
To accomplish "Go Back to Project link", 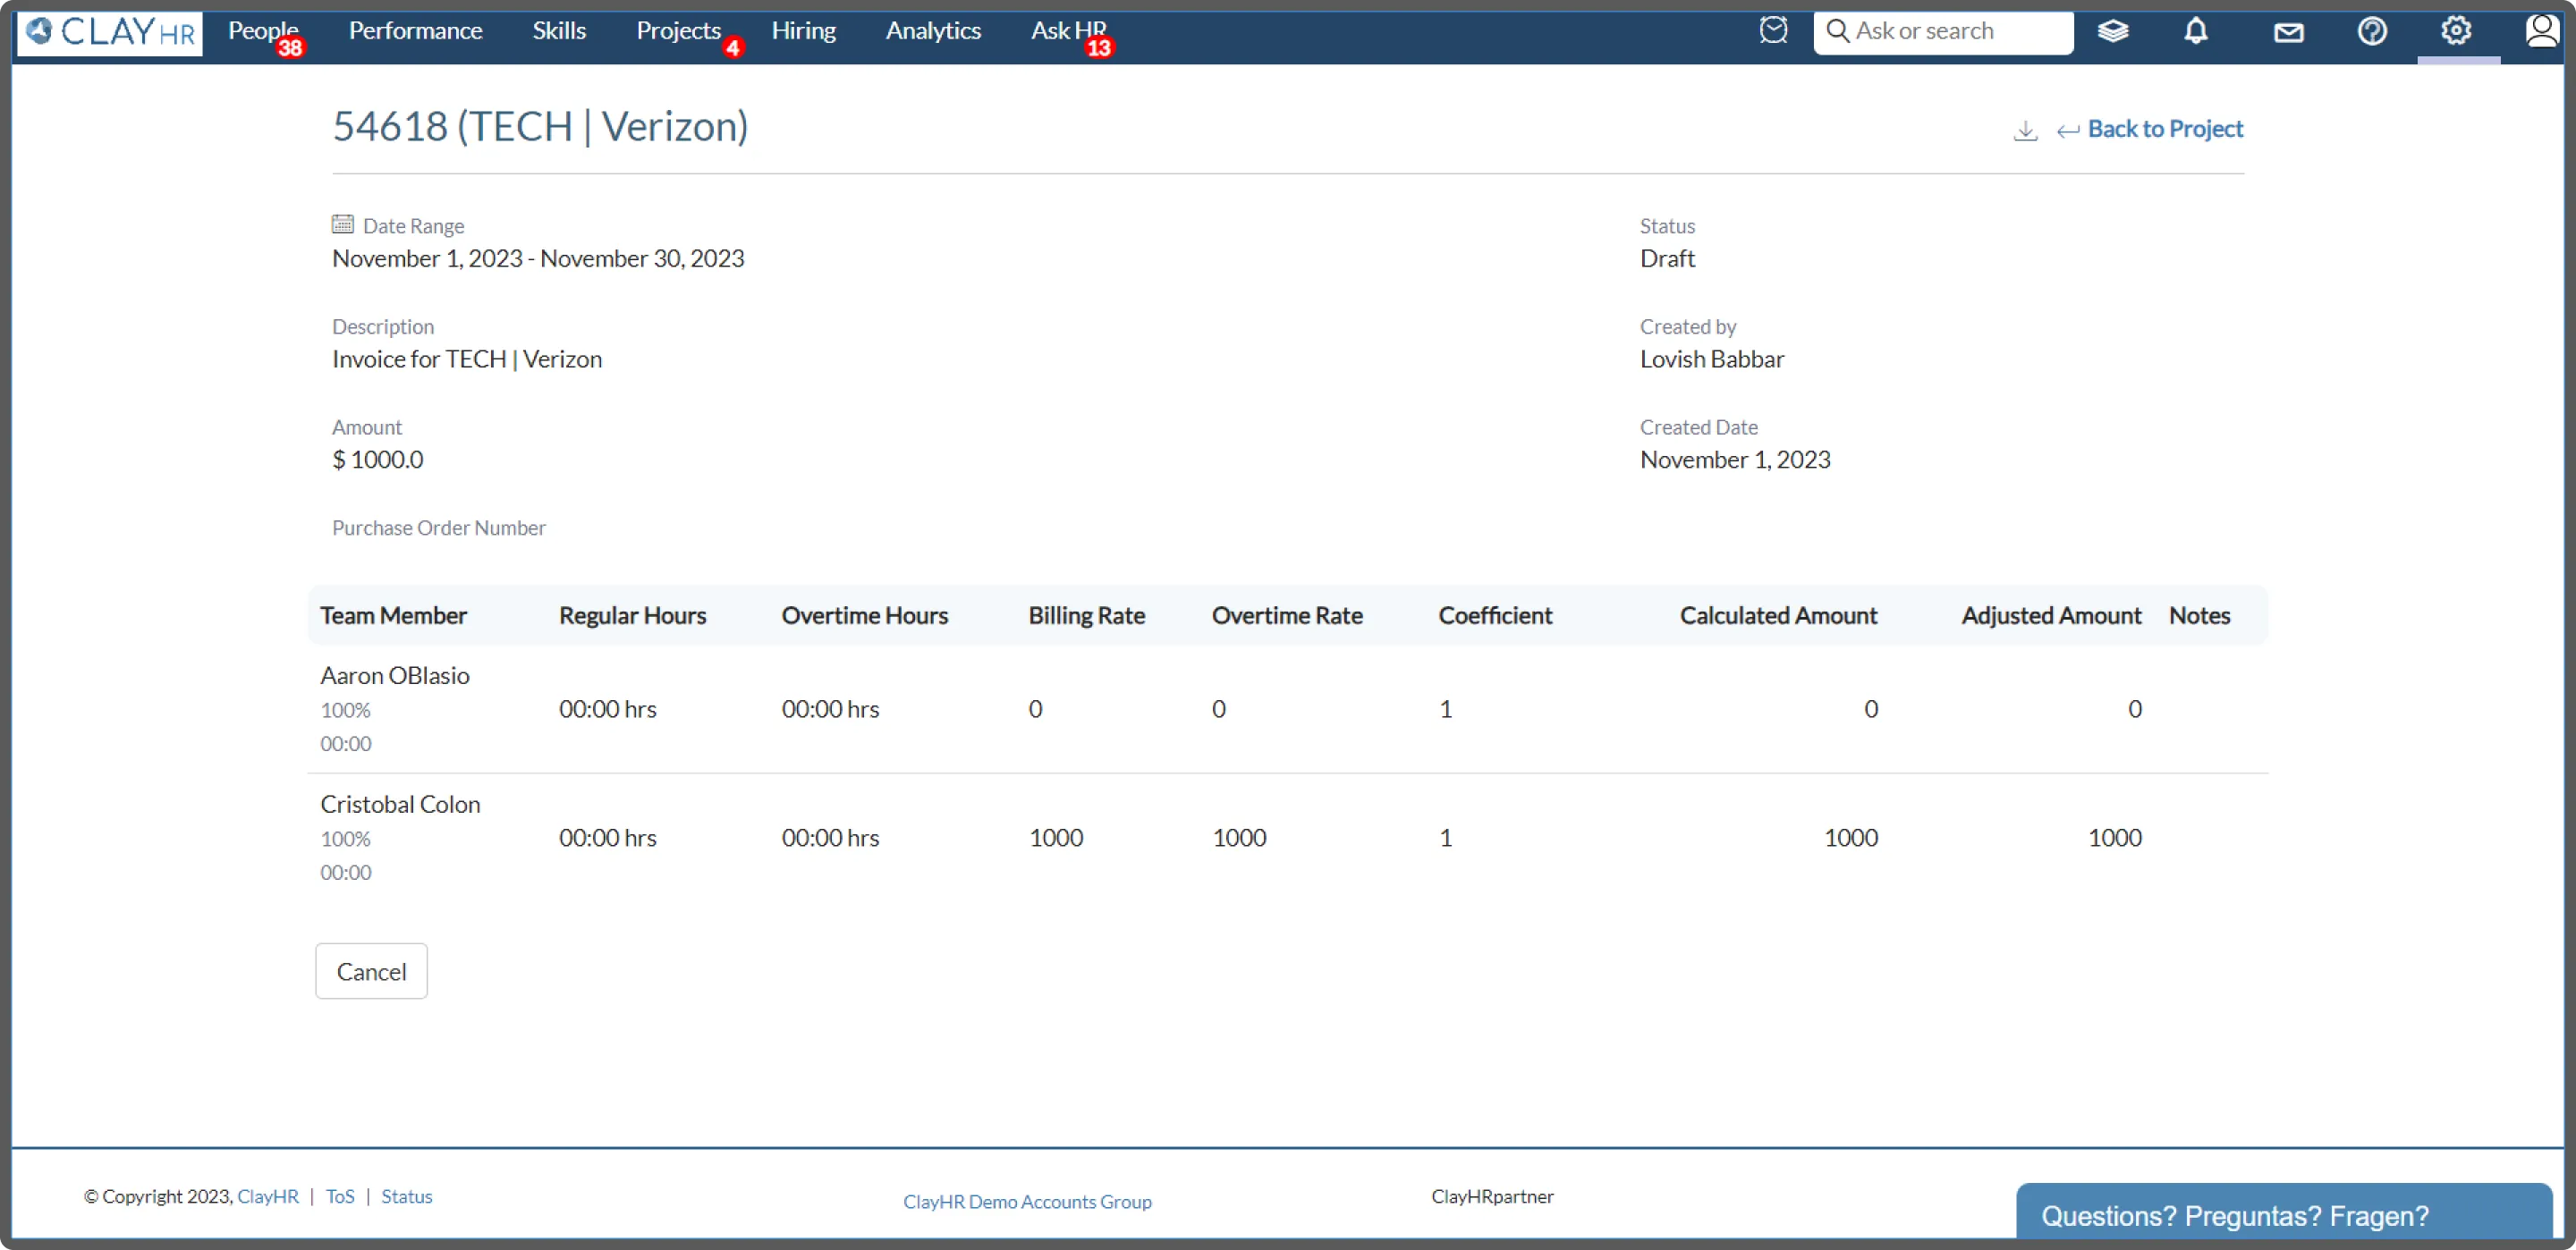I will pos(2164,129).
